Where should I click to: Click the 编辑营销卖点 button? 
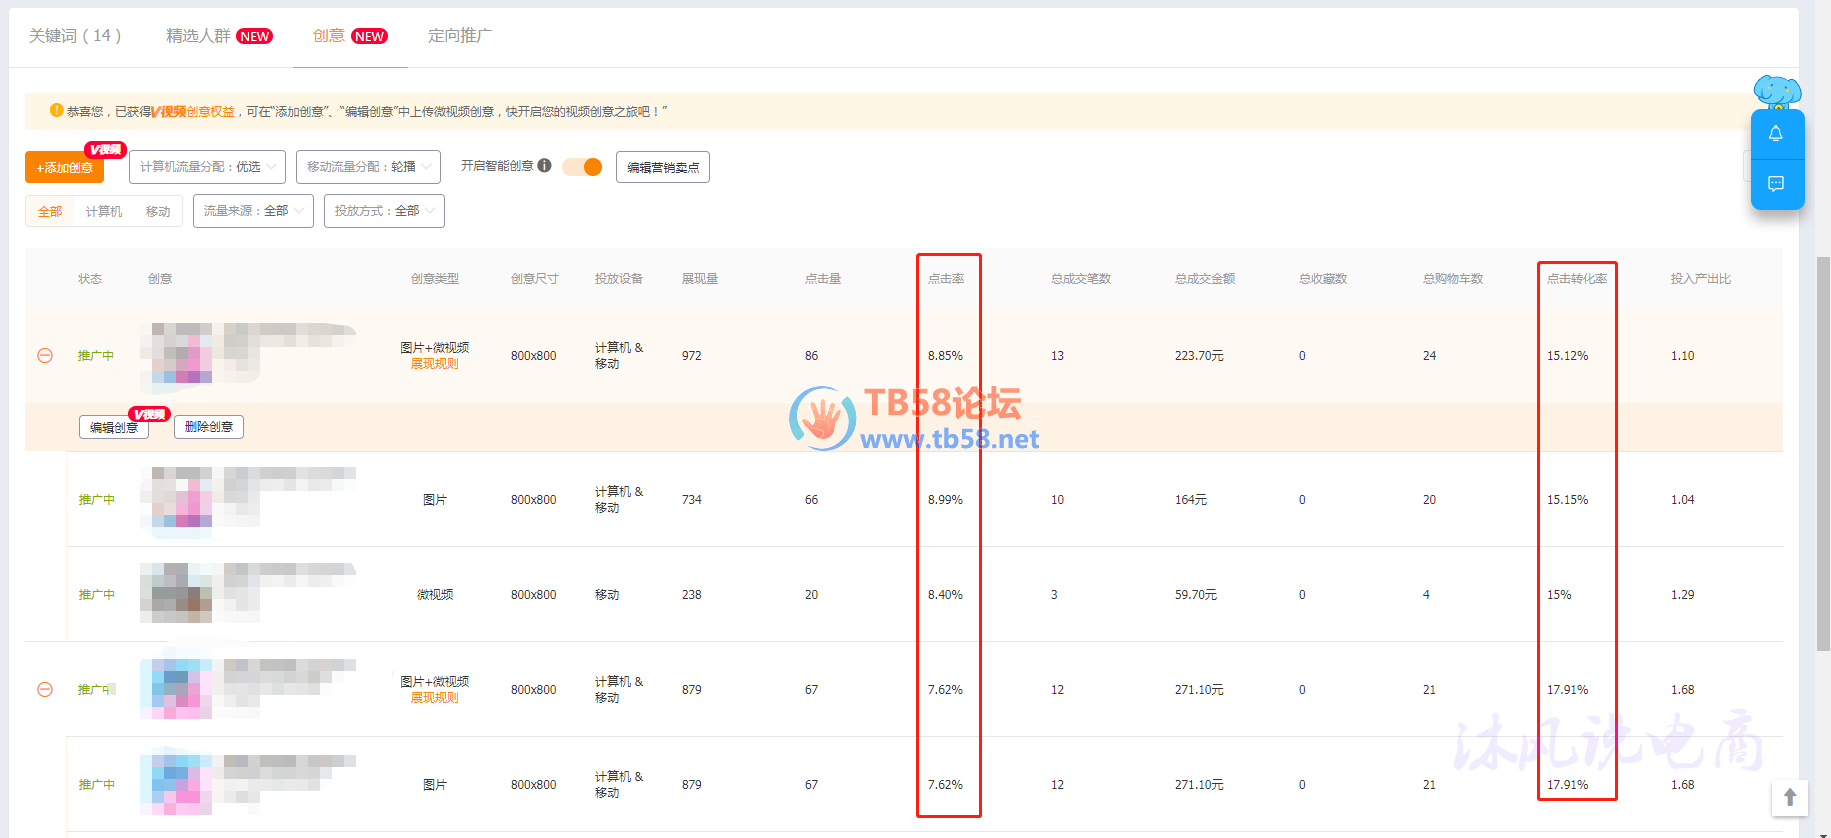[x=663, y=168]
